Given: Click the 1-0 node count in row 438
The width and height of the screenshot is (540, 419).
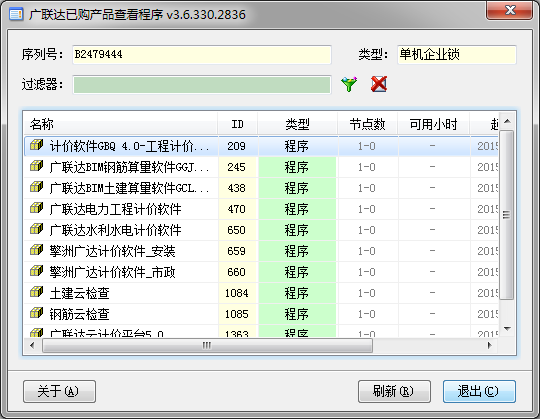Looking at the screenshot, I should point(367,188).
